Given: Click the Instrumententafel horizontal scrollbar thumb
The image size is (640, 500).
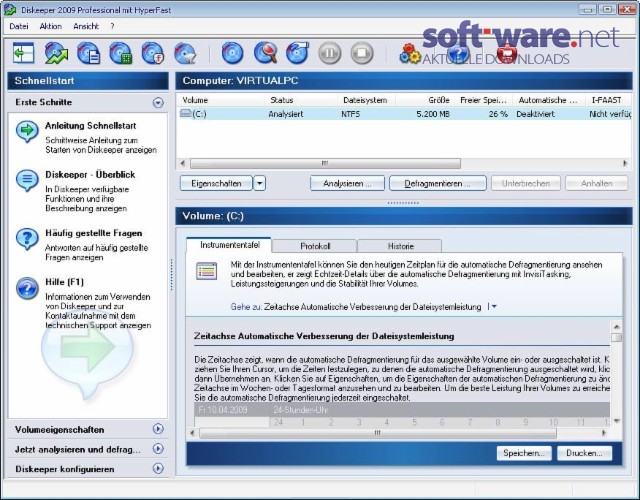Looking at the screenshot, I should point(378,433).
